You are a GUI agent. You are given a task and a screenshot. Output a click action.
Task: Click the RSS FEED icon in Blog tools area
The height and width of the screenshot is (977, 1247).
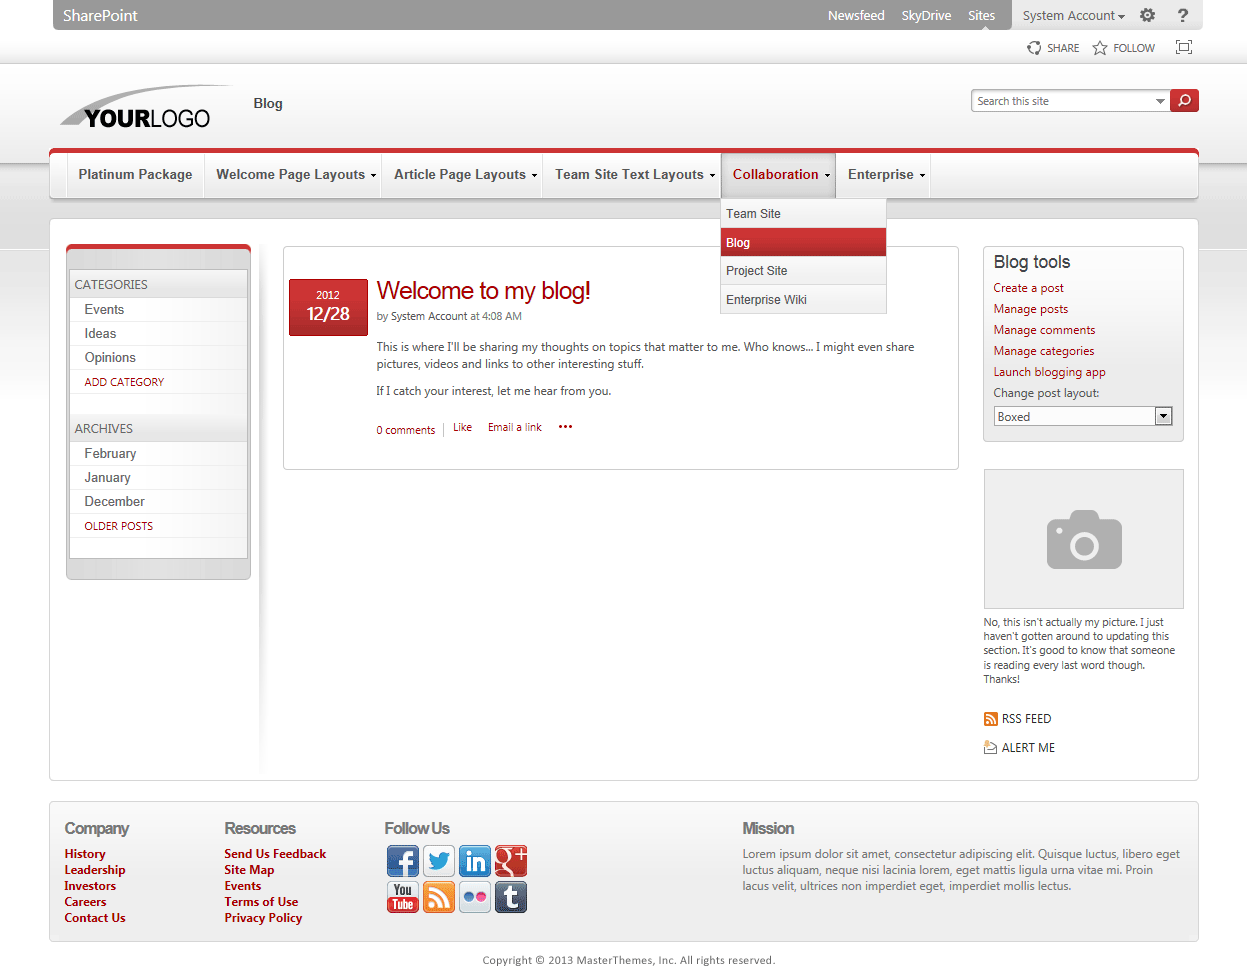click(x=990, y=718)
